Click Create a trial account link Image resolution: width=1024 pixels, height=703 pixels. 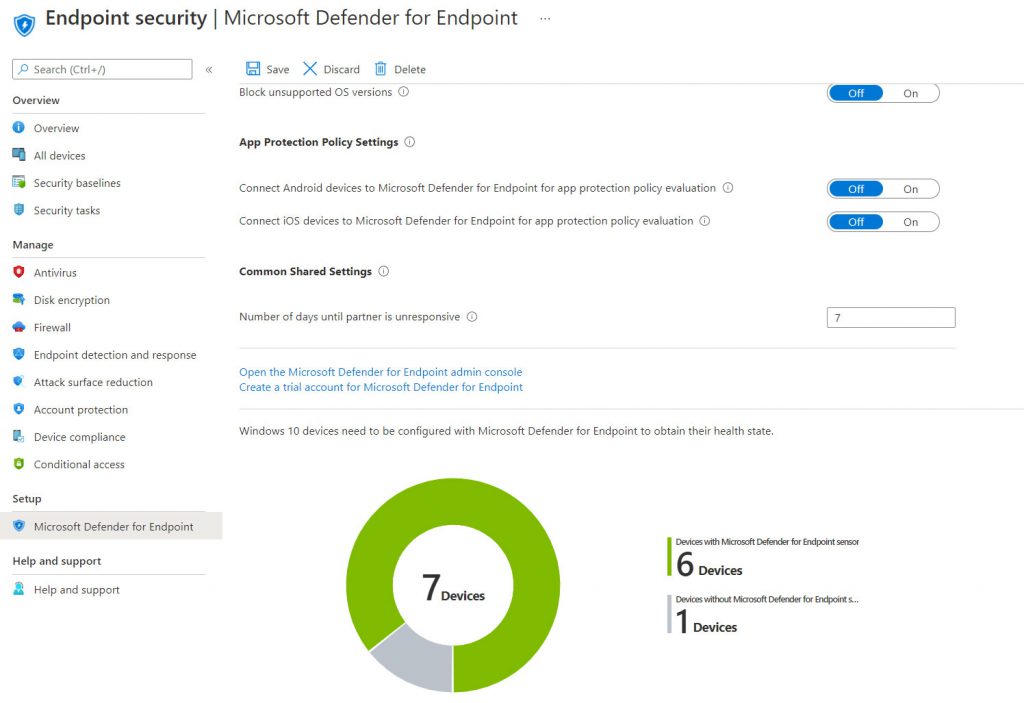[381, 387]
